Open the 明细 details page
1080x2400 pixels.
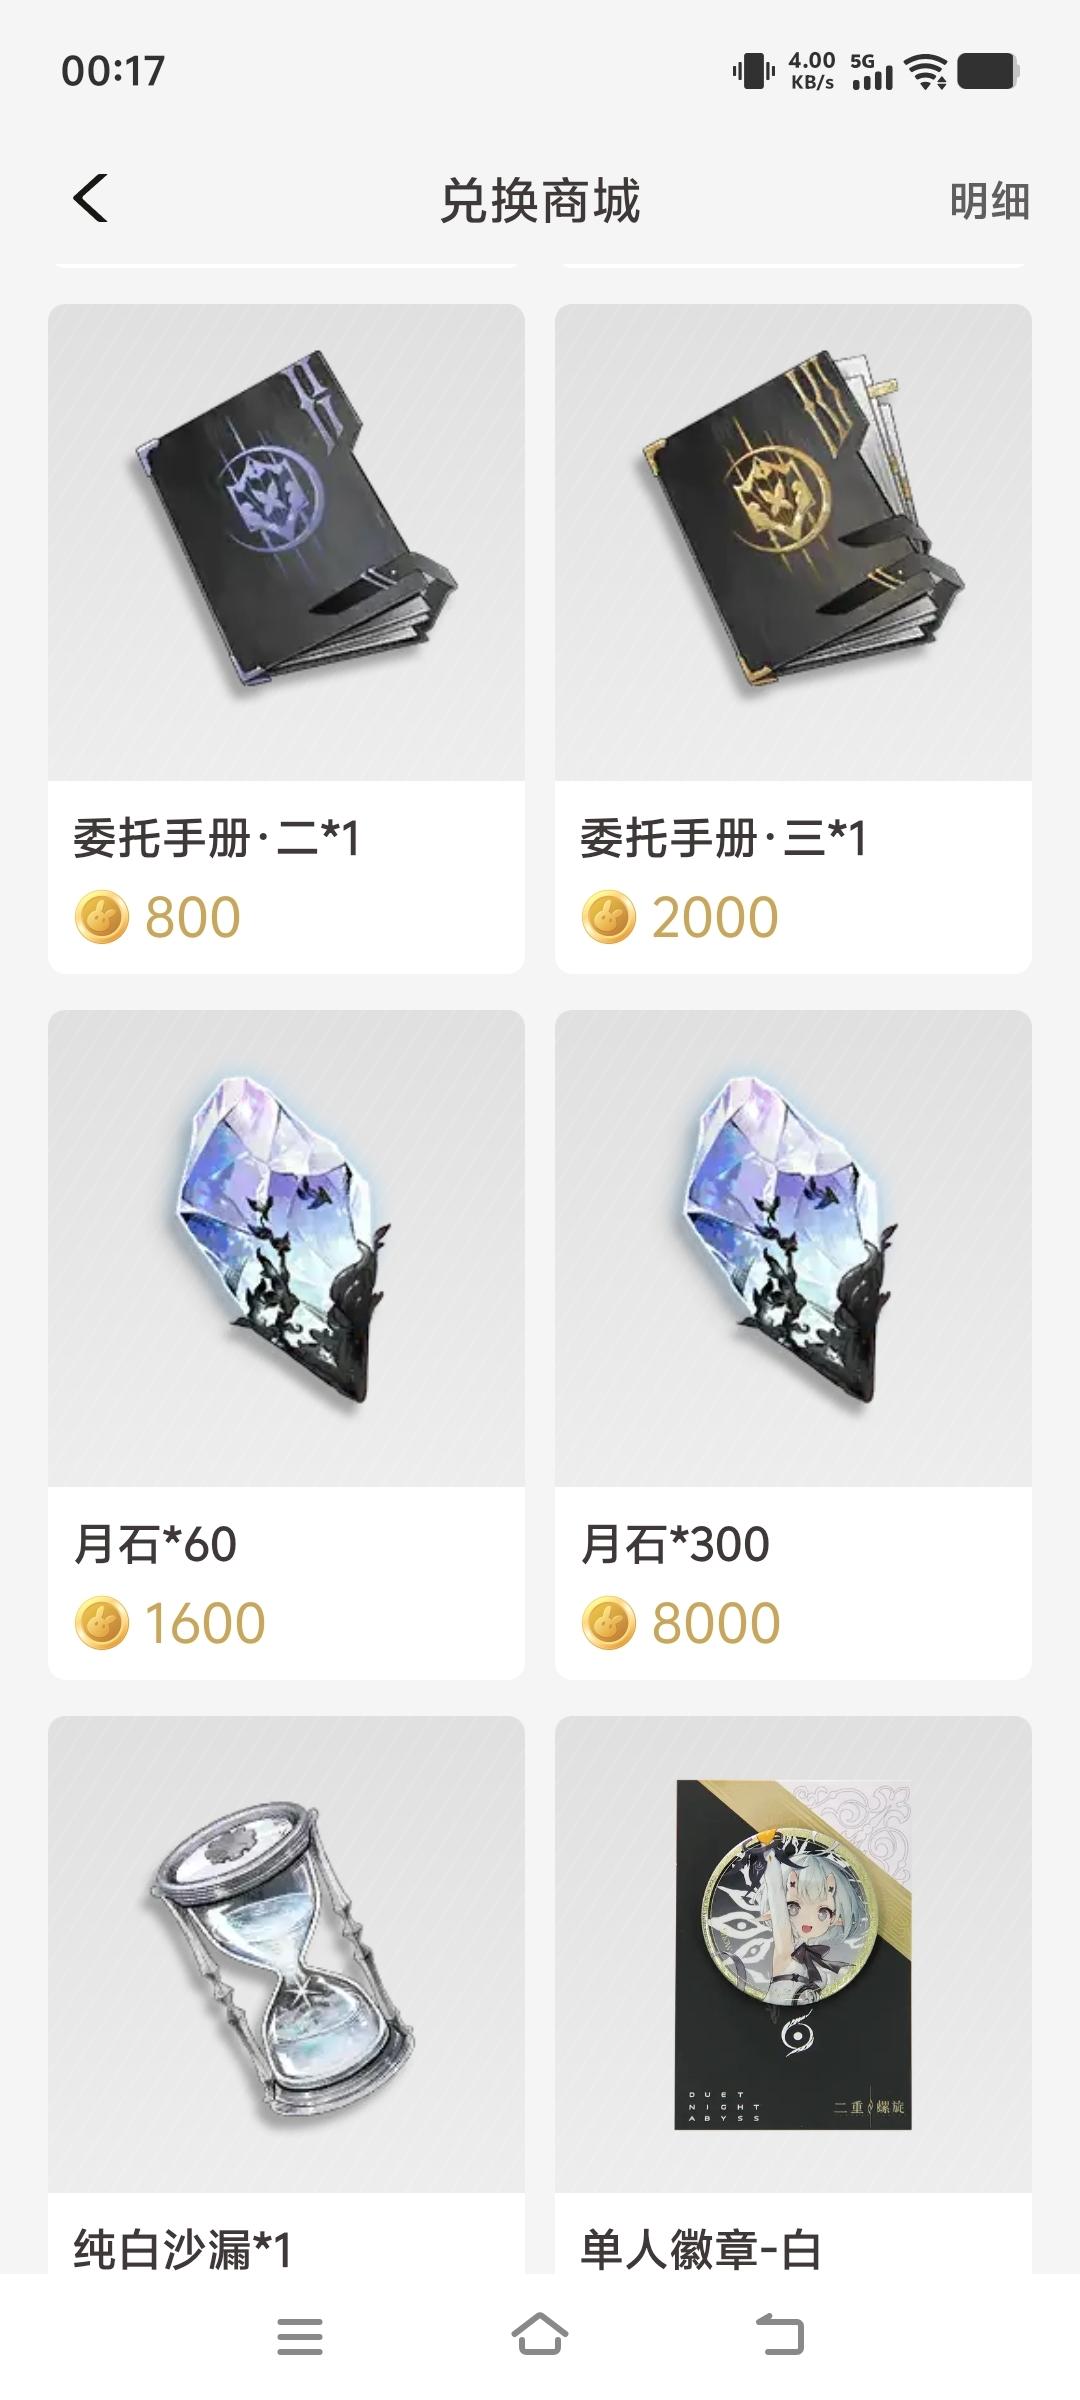coord(989,201)
